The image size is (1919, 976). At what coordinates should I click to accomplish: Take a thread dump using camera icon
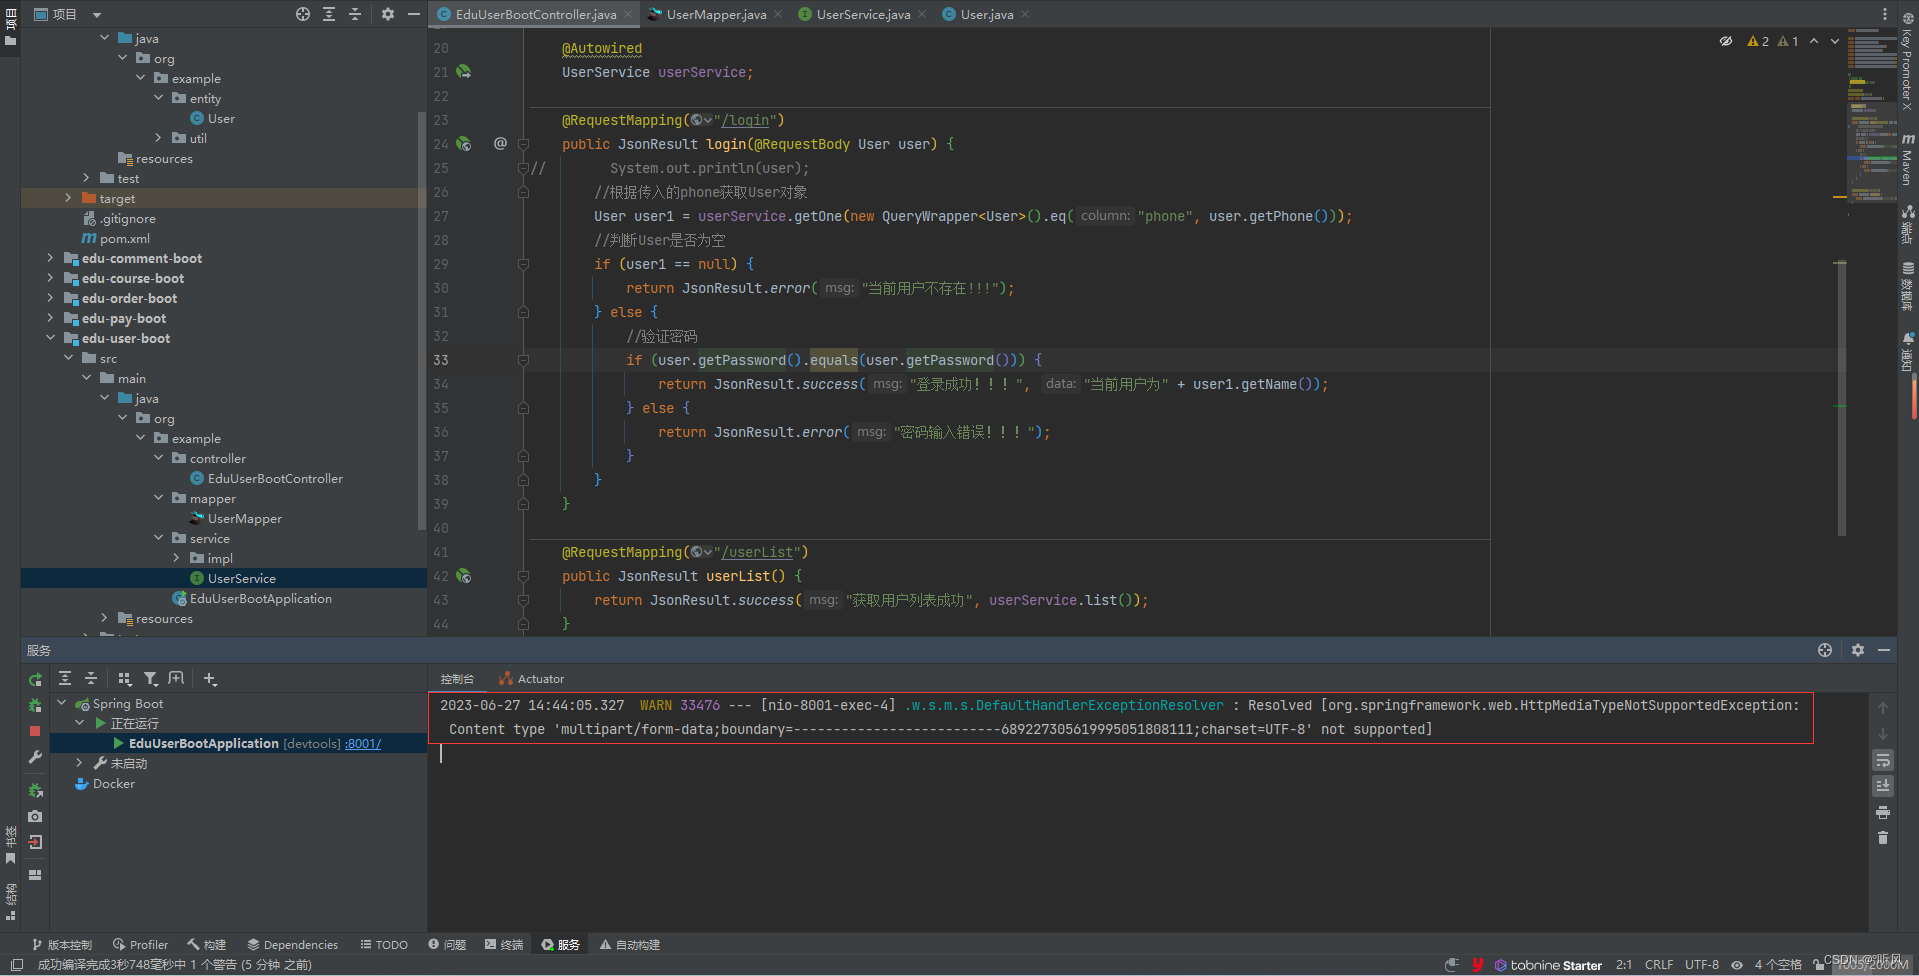point(35,816)
